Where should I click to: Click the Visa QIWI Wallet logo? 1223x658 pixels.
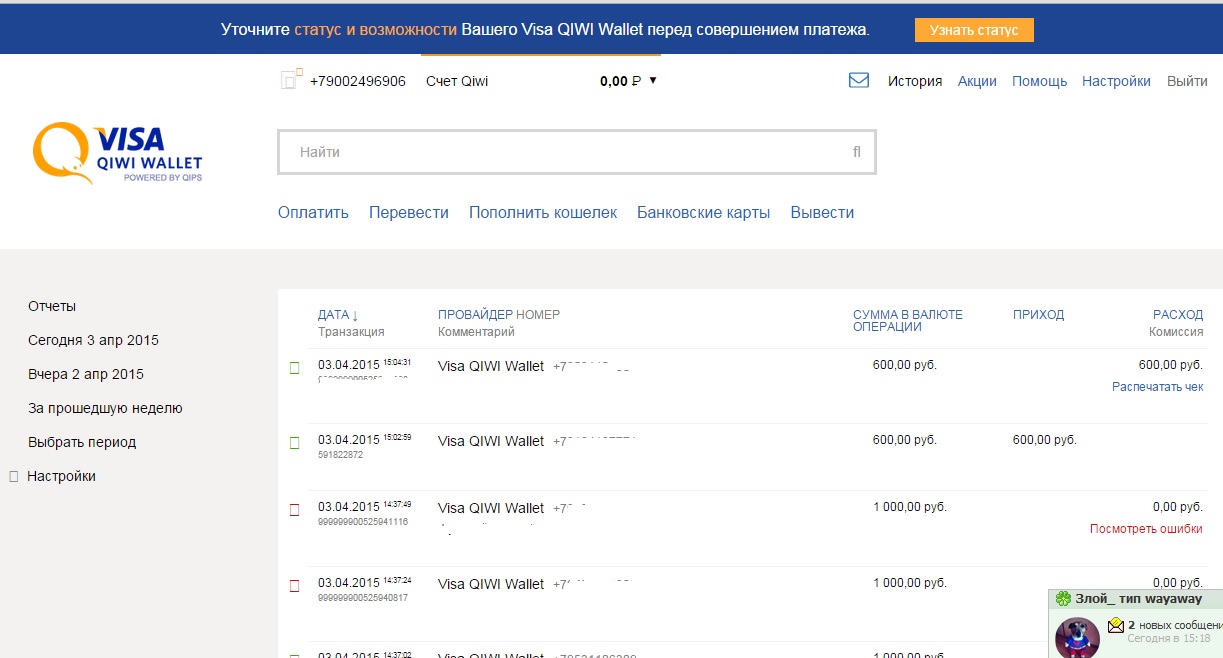(x=118, y=154)
